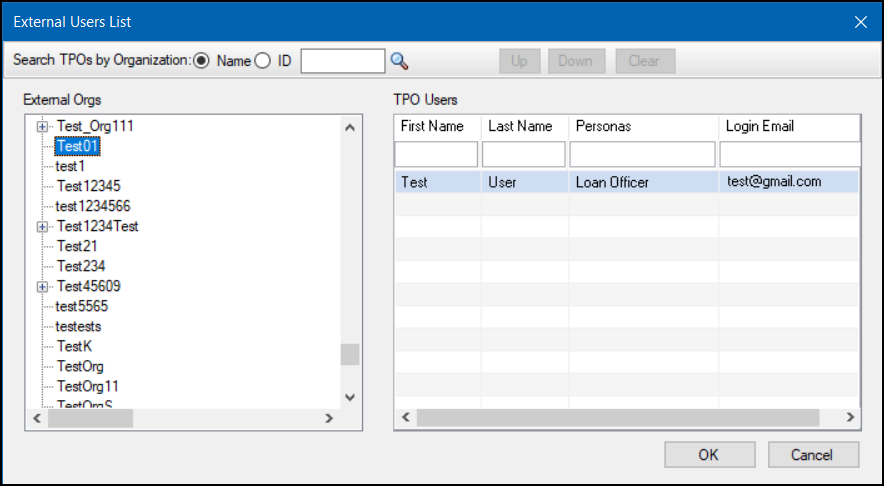The height and width of the screenshot is (486, 884).
Task: Click the First Name filter field
Action: [x=436, y=154]
